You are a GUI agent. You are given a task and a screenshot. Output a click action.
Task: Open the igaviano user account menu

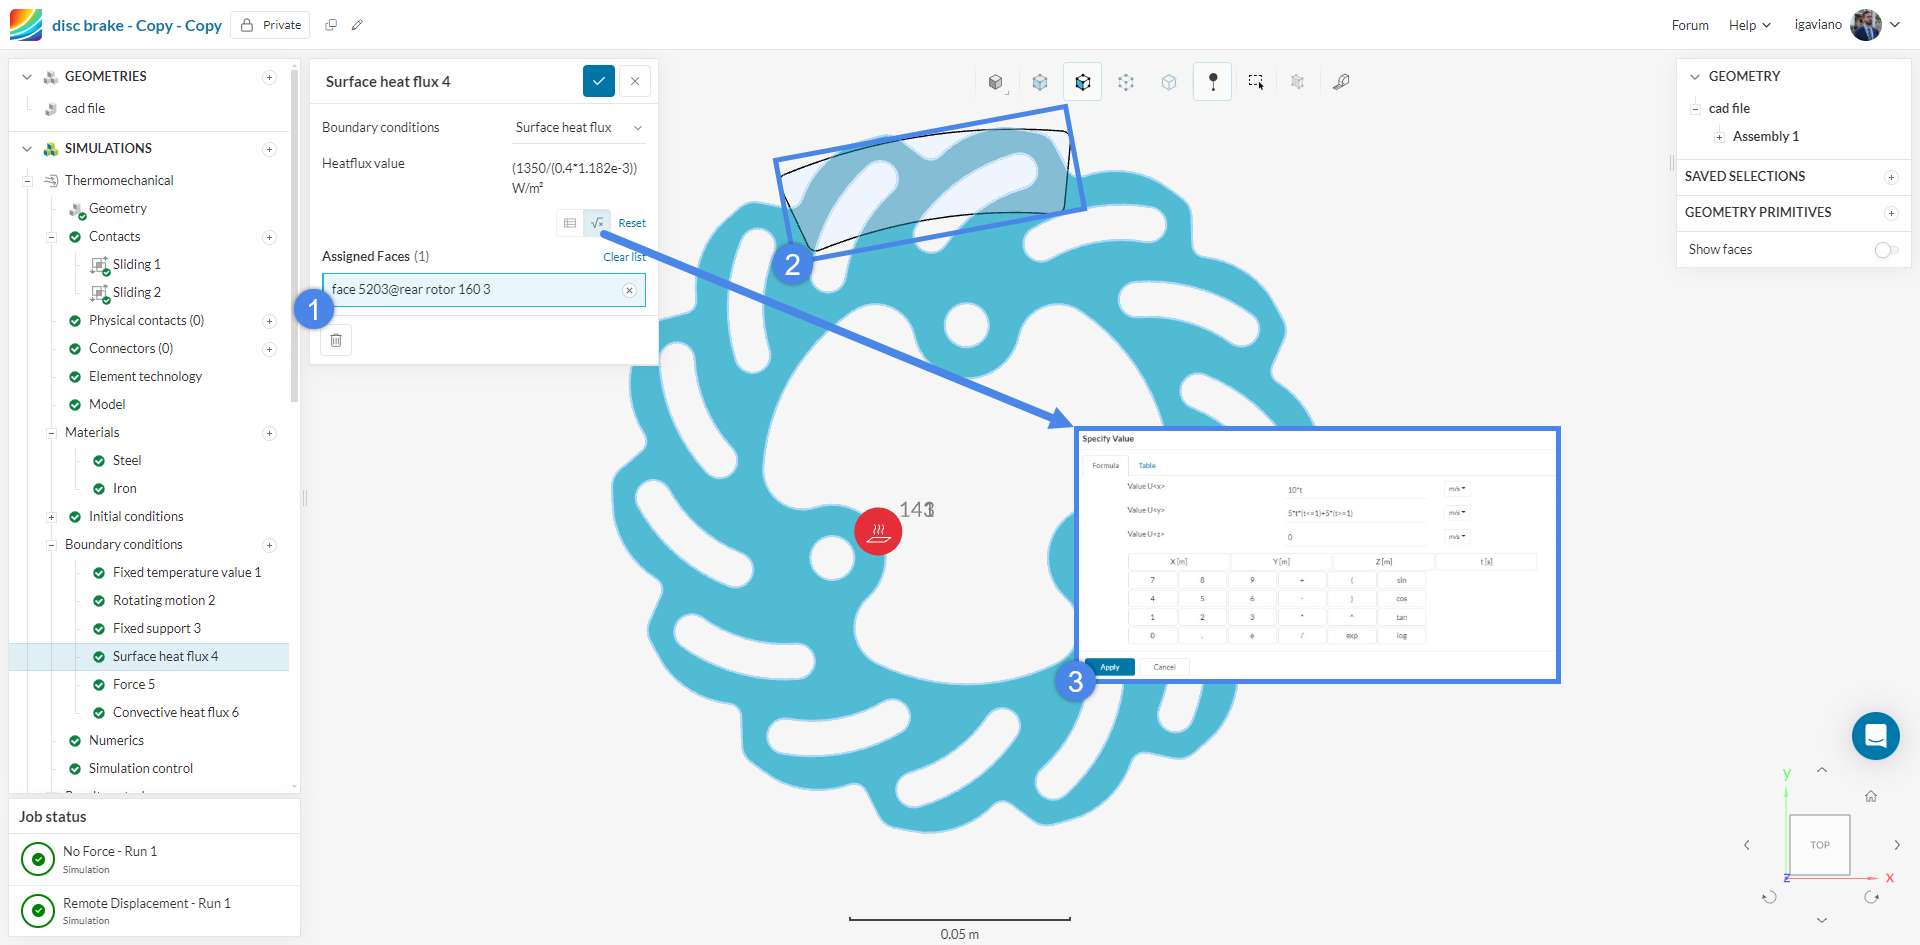[1847, 25]
